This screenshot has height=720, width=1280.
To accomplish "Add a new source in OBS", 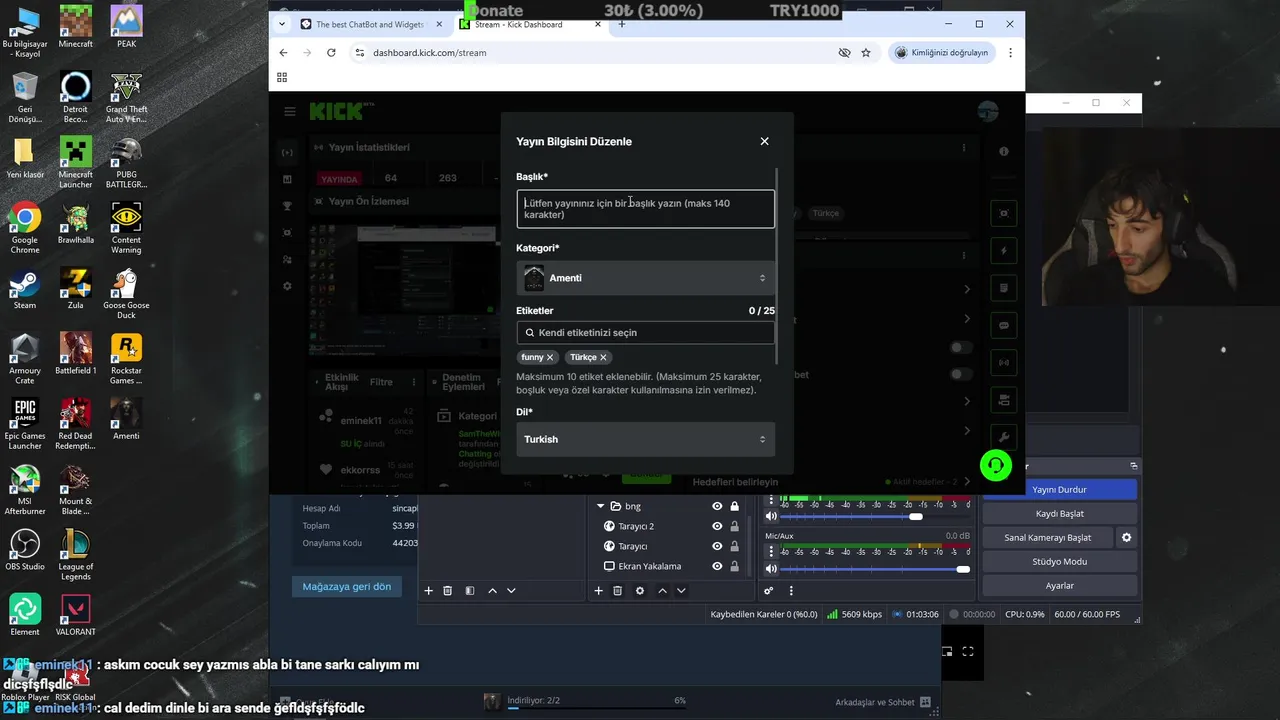I will pos(598,591).
